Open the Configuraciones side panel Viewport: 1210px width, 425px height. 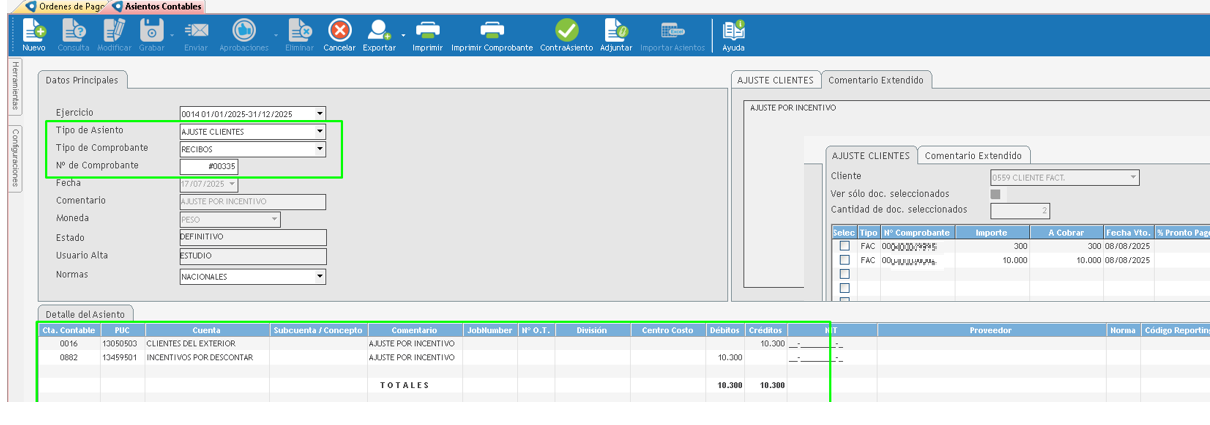click(15, 157)
